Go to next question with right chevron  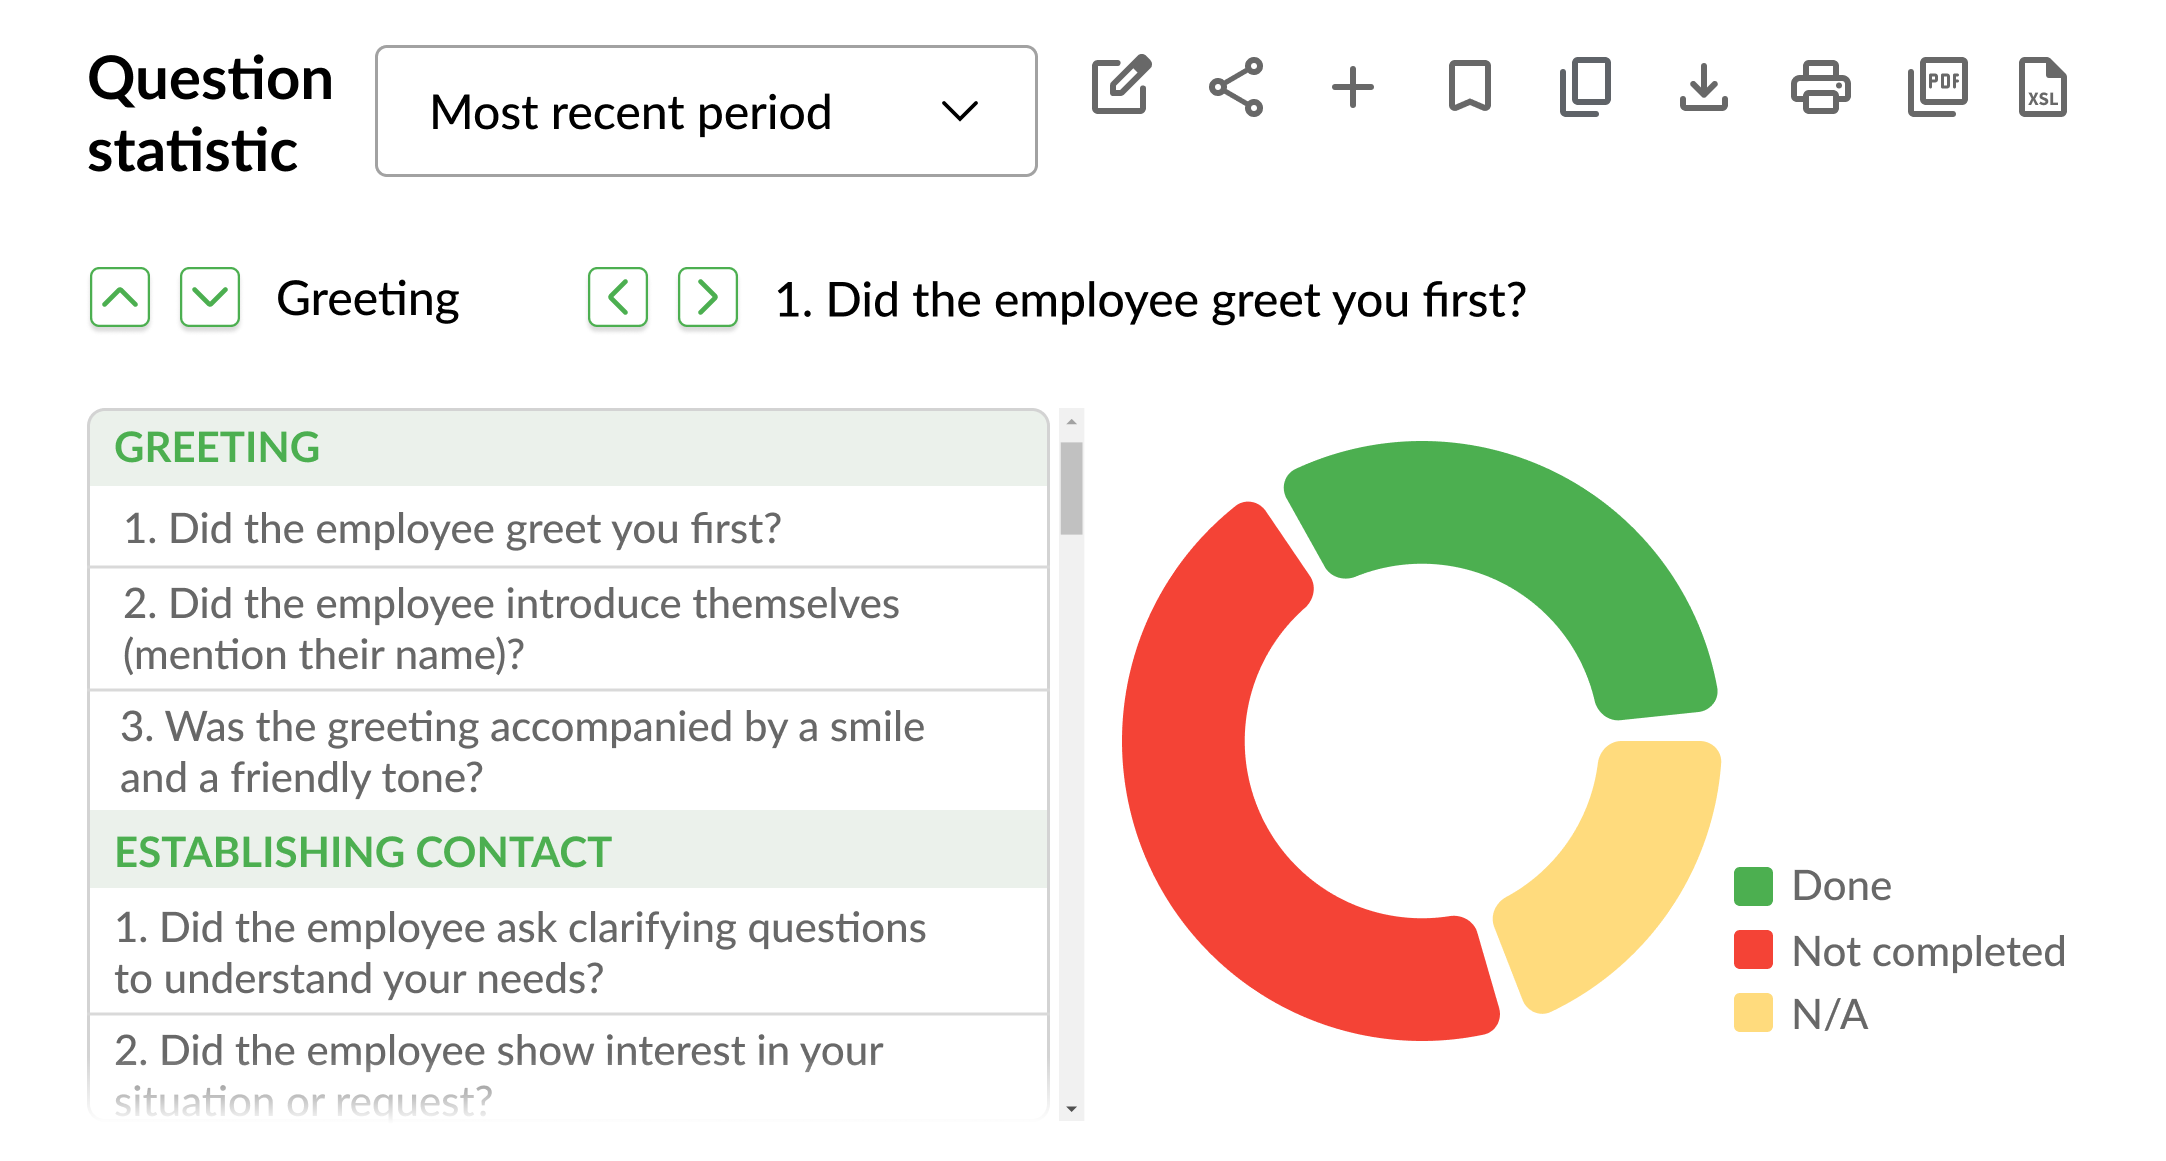click(708, 297)
